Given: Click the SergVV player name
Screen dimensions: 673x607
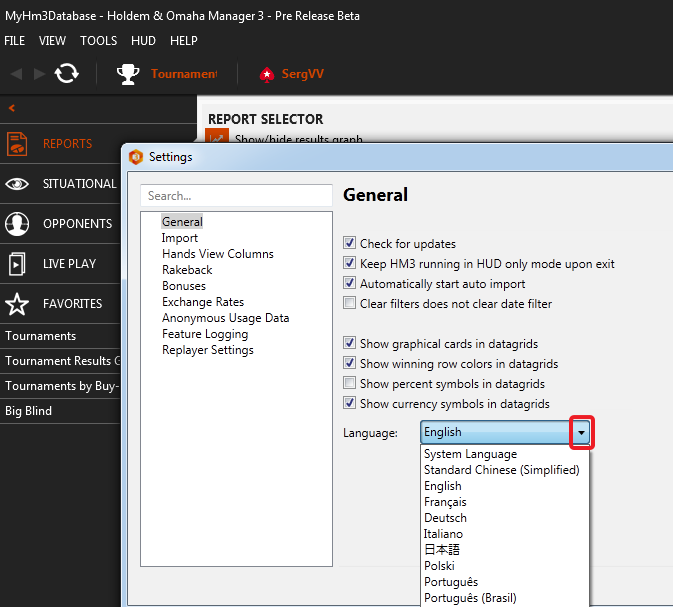Looking at the screenshot, I should pyautogui.click(x=303, y=74).
